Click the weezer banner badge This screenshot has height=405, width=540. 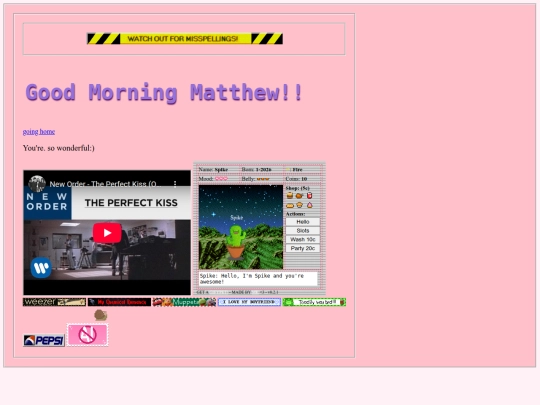(x=54, y=302)
